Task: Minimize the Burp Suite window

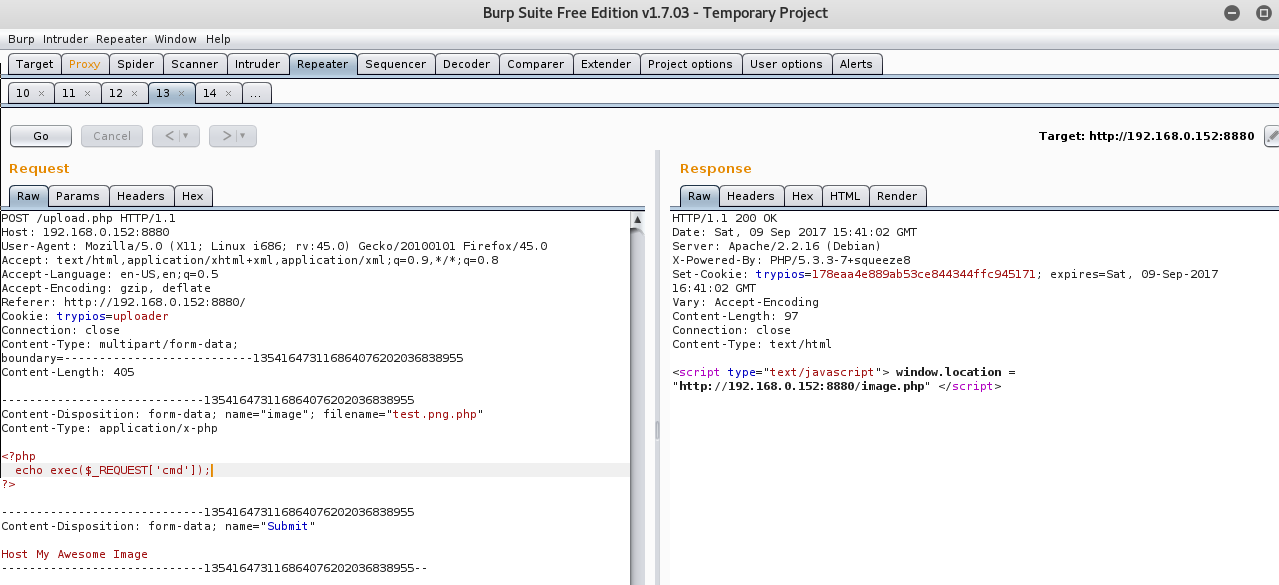Action: pyautogui.click(x=1233, y=13)
